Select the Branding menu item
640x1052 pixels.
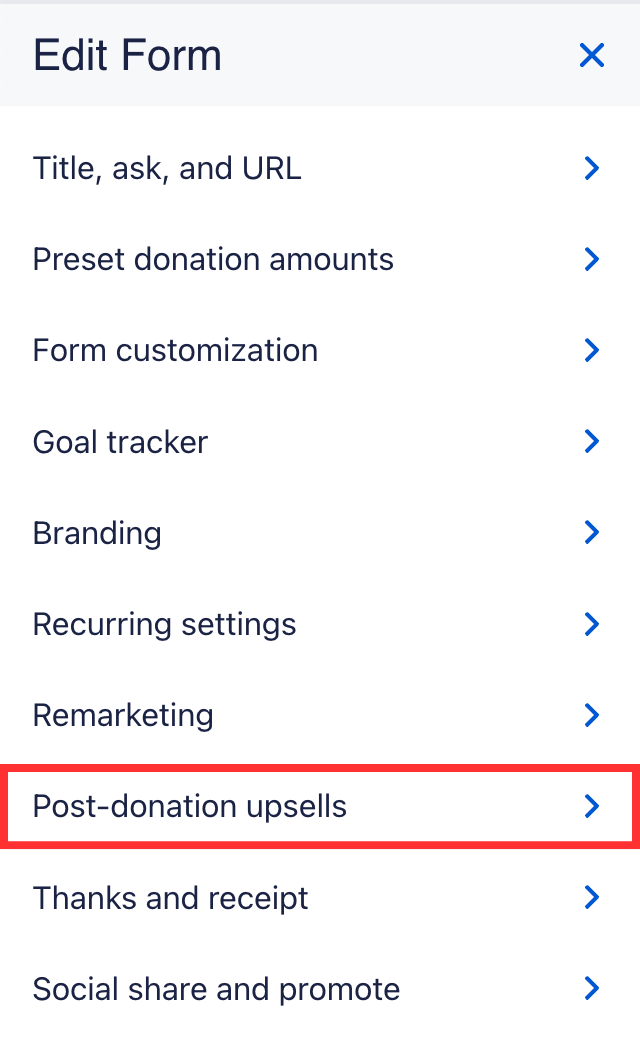(x=97, y=532)
